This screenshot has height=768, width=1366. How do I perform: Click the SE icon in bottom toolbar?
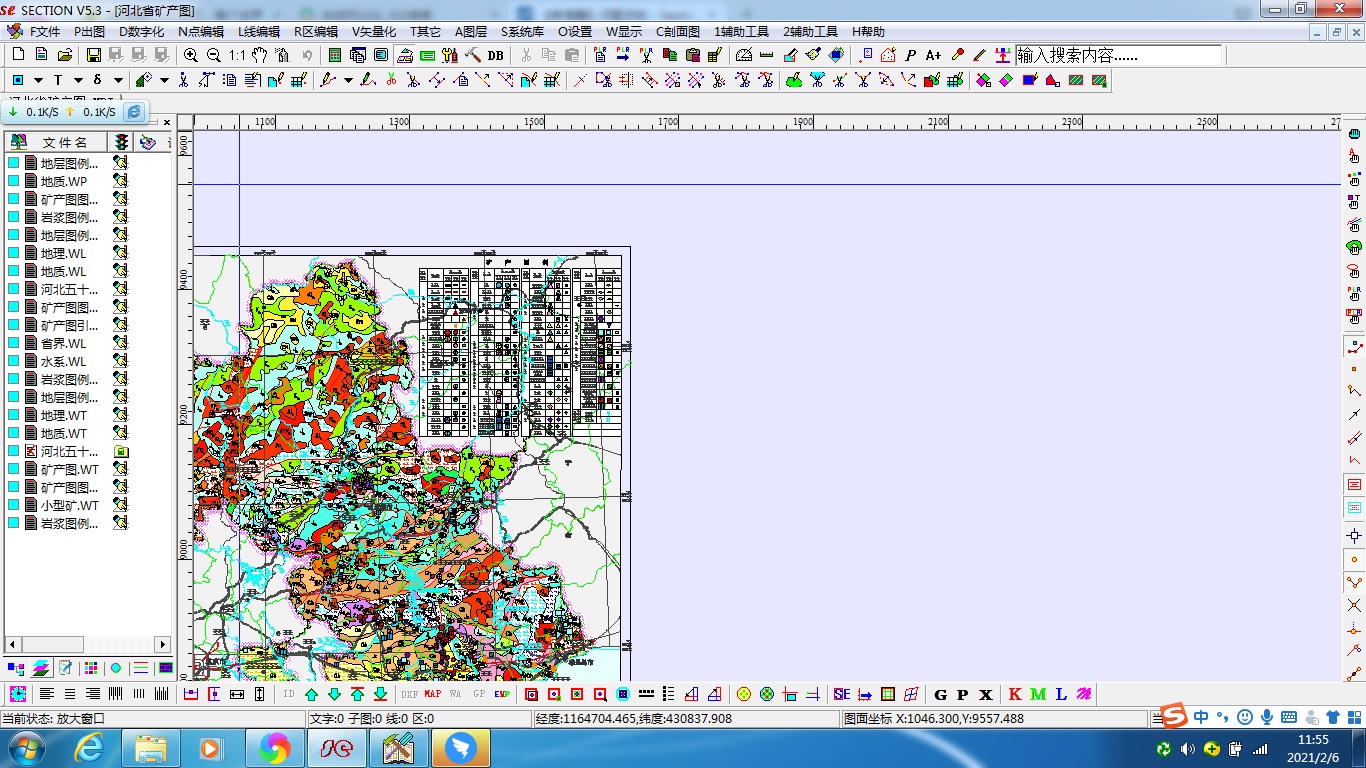click(841, 694)
